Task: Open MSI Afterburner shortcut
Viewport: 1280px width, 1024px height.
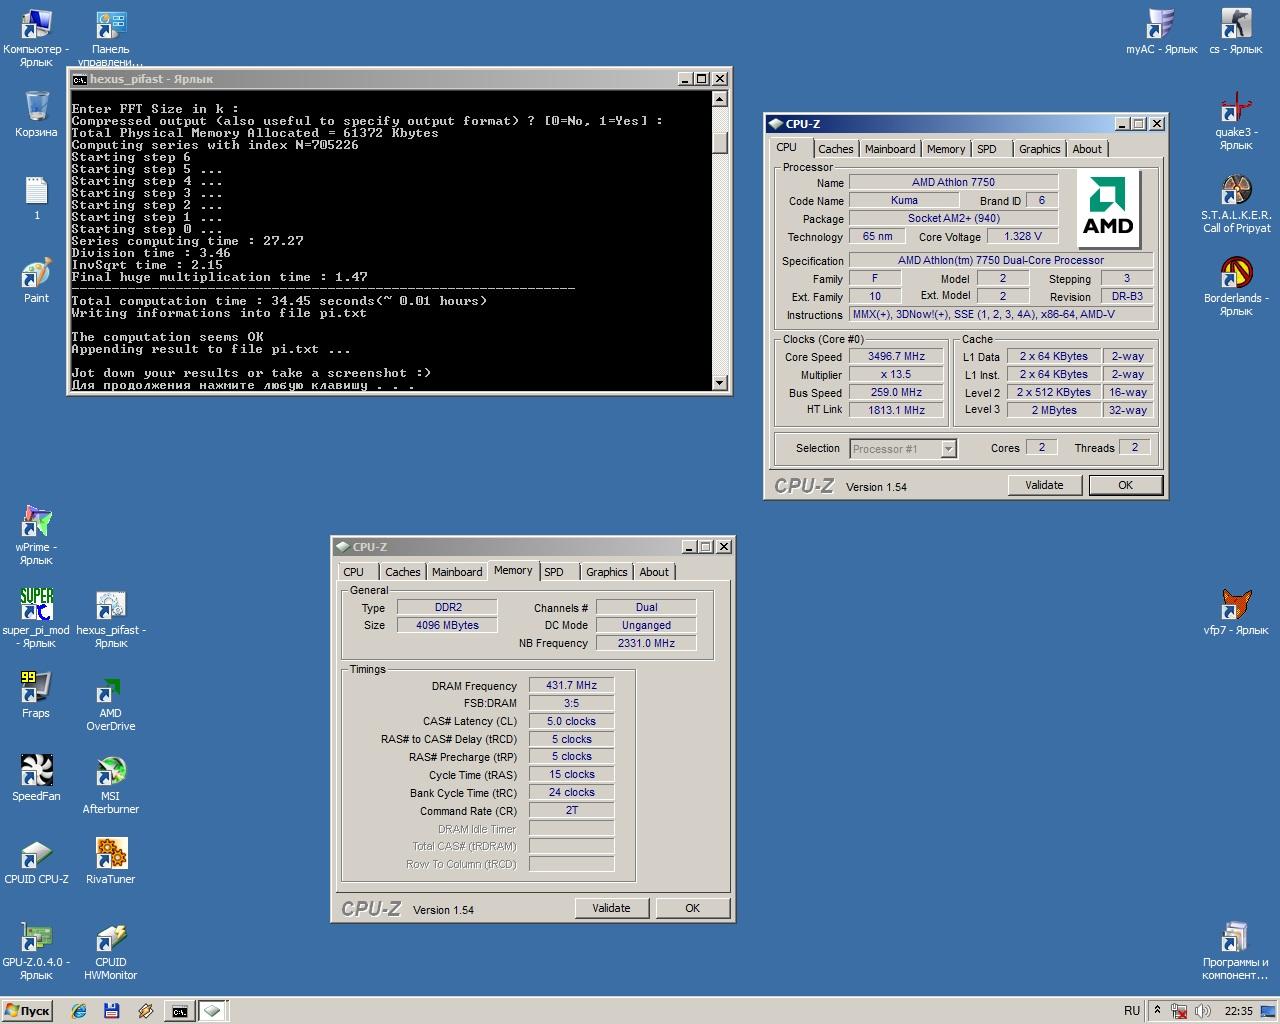Action: point(111,785)
